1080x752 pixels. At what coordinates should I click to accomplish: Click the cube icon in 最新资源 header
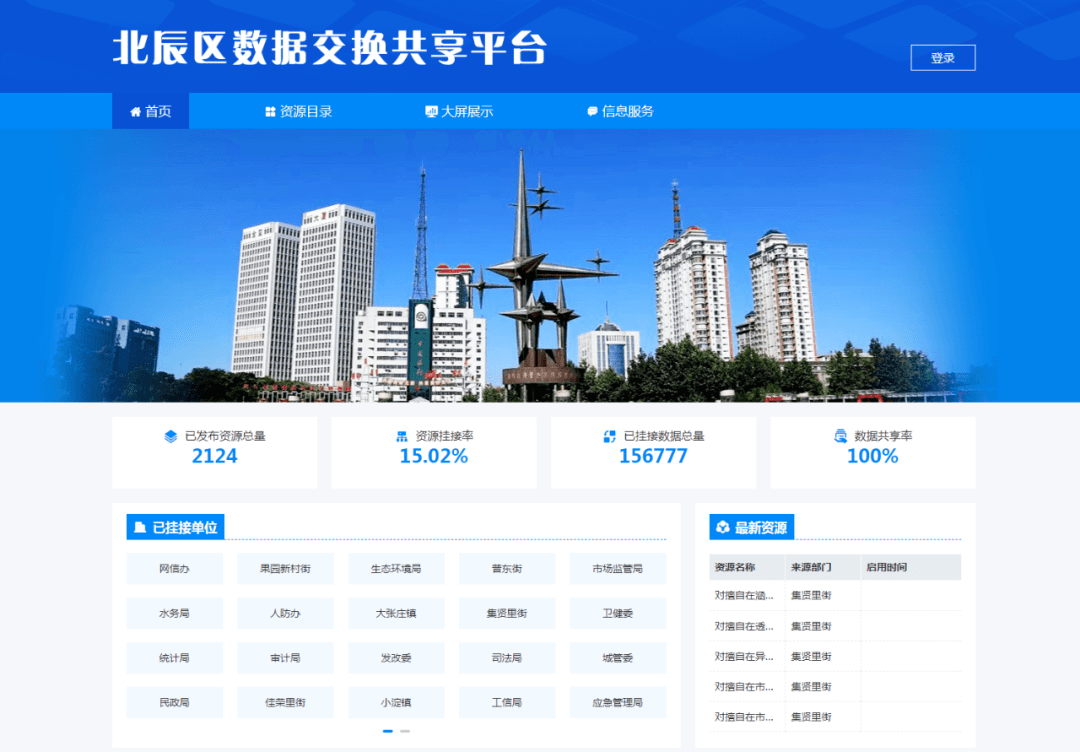[x=722, y=528]
